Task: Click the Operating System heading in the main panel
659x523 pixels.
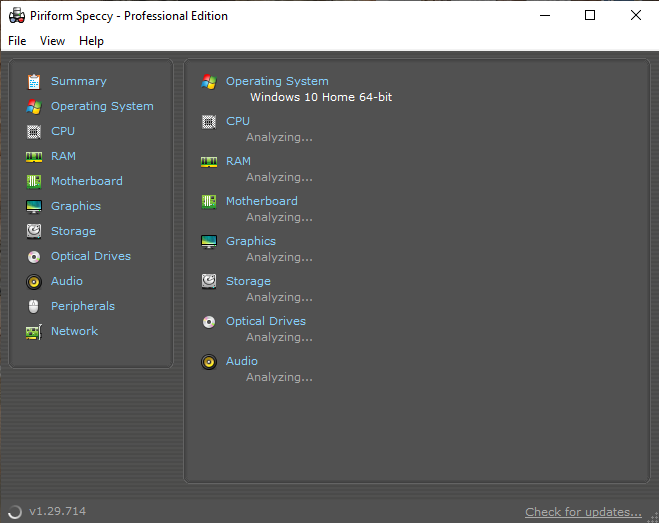Action: point(277,81)
